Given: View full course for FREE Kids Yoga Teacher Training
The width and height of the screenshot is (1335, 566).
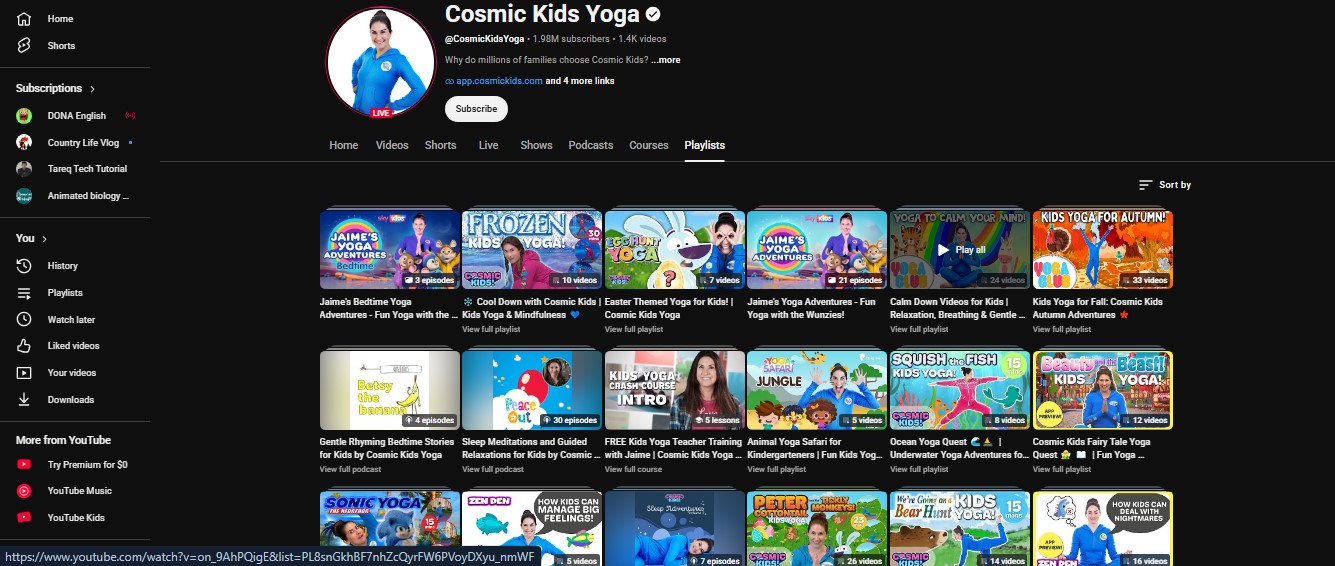Looking at the screenshot, I should tap(633, 469).
